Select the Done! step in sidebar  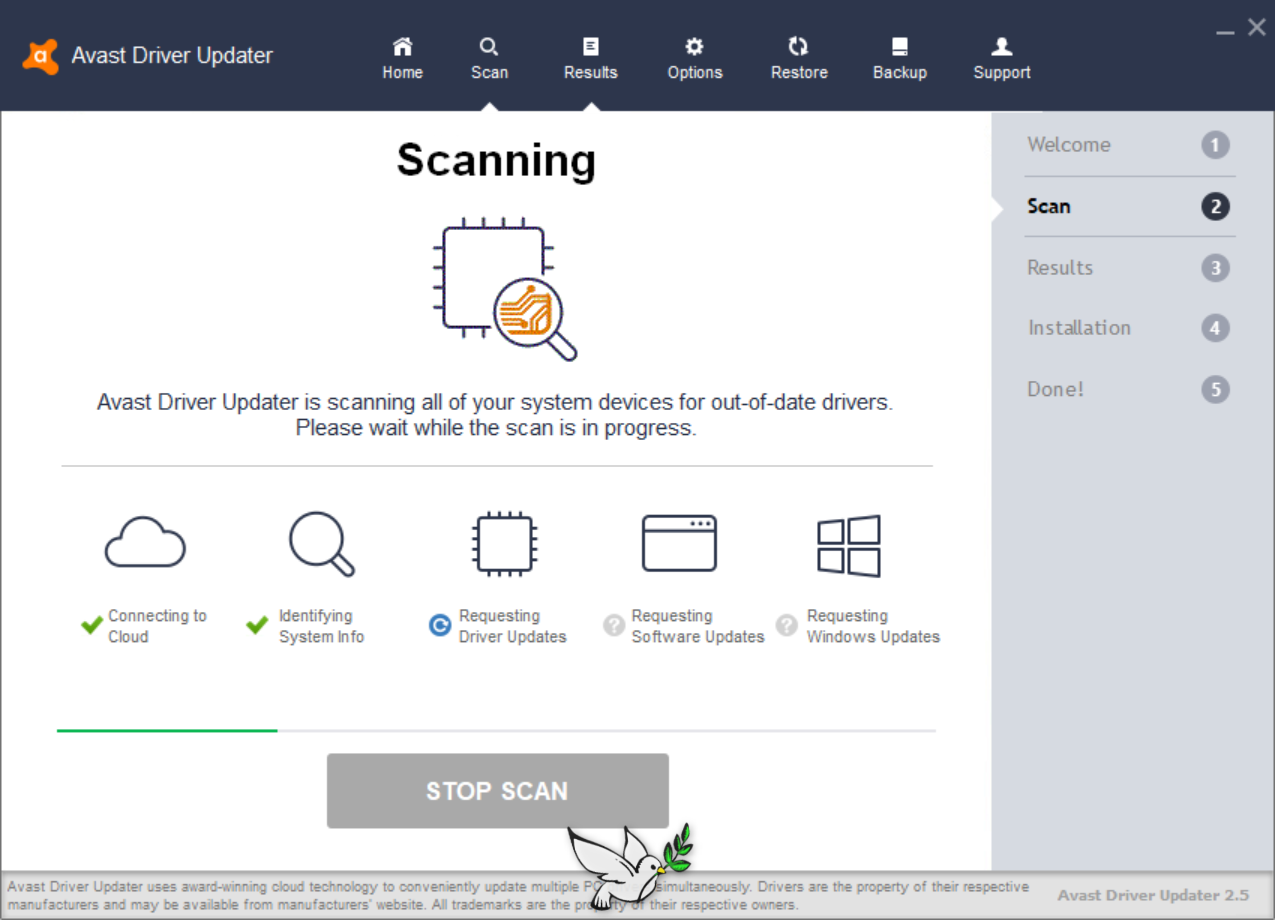tap(1129, 389)
